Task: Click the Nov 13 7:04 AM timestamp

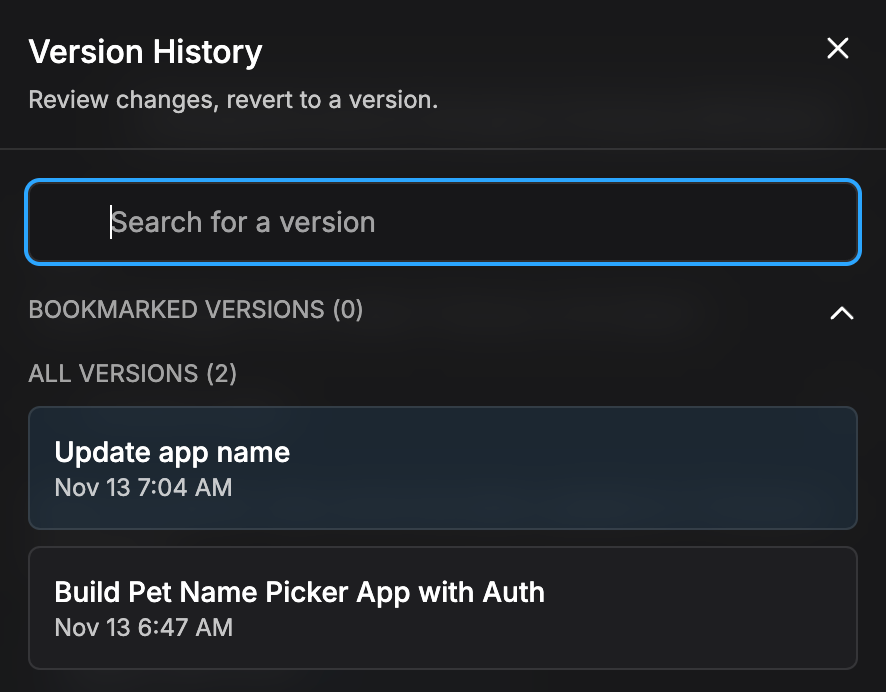Action: tap(143, 488)
